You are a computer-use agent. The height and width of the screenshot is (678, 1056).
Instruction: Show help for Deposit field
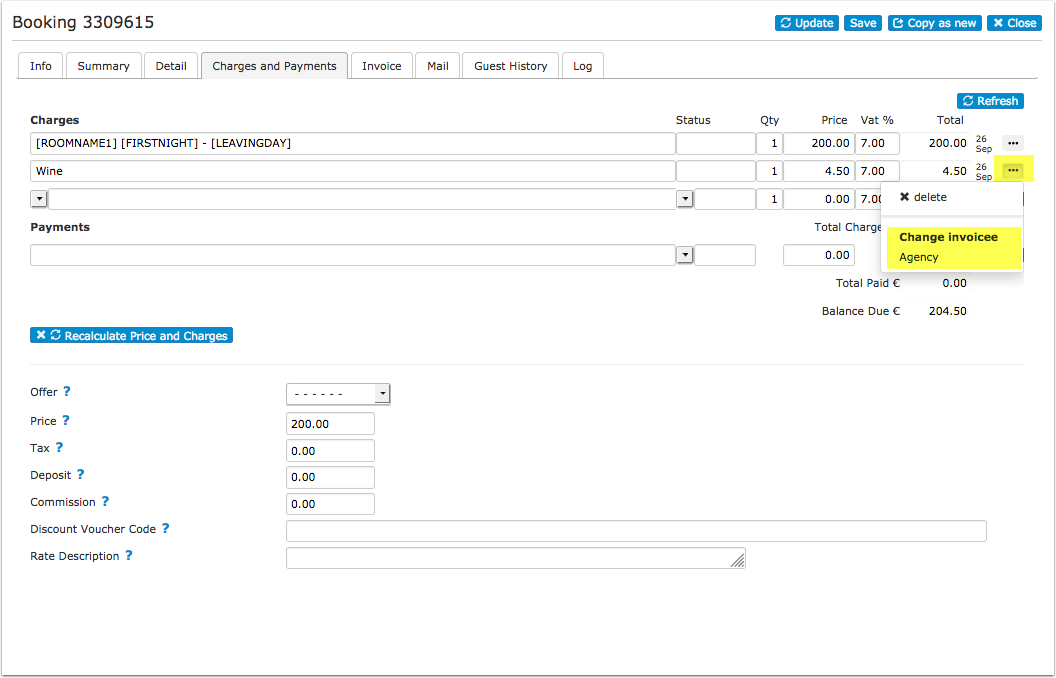[x=80, y=474]
